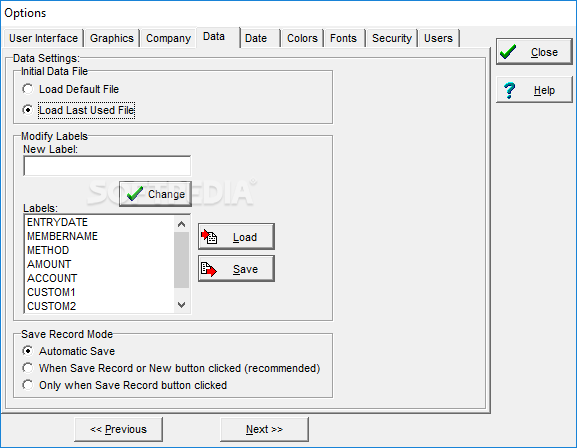The width and height of the screenshot is (577, 448).
Task: Switch to the Security tab
Action: coord(392,38)
